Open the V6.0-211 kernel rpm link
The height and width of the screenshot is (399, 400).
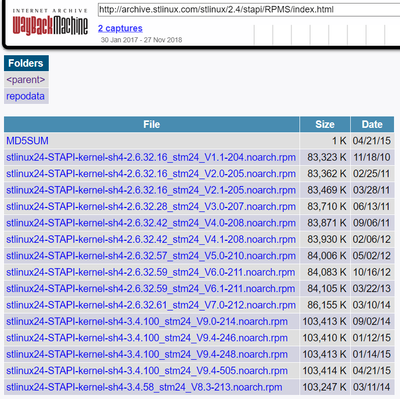[x=151, y=272]
